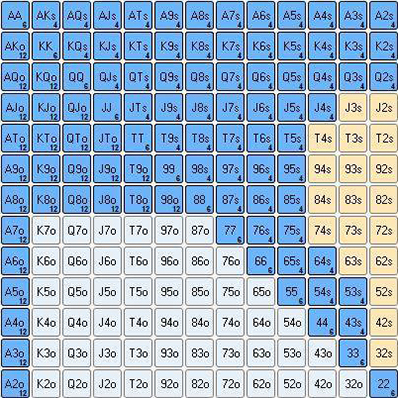Toggle the 98o offsuit cell
This screenshot has width=399, height=398.
[x=169, y=200]
